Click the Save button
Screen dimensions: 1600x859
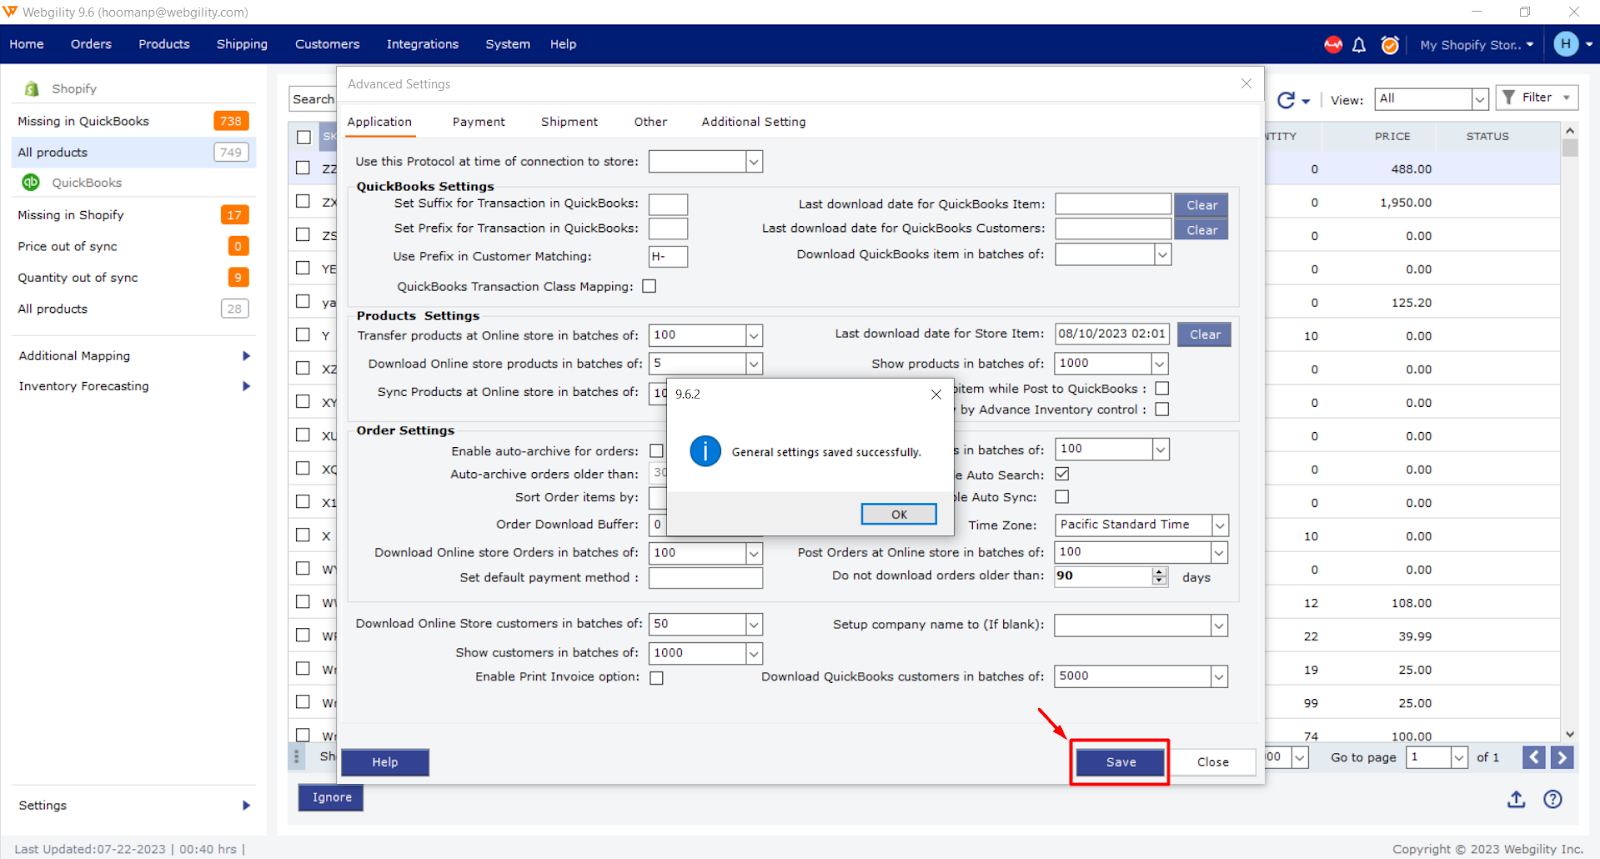point(1120,762)
